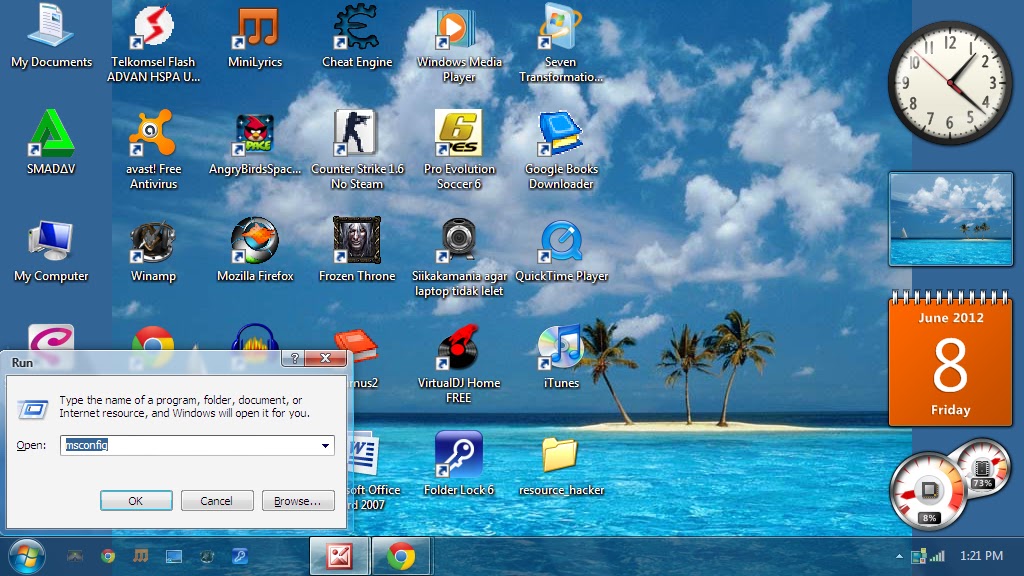1024x576 pixels.
Task: Launch SMADAV antivirus icon
Action: tap(51, 142)
